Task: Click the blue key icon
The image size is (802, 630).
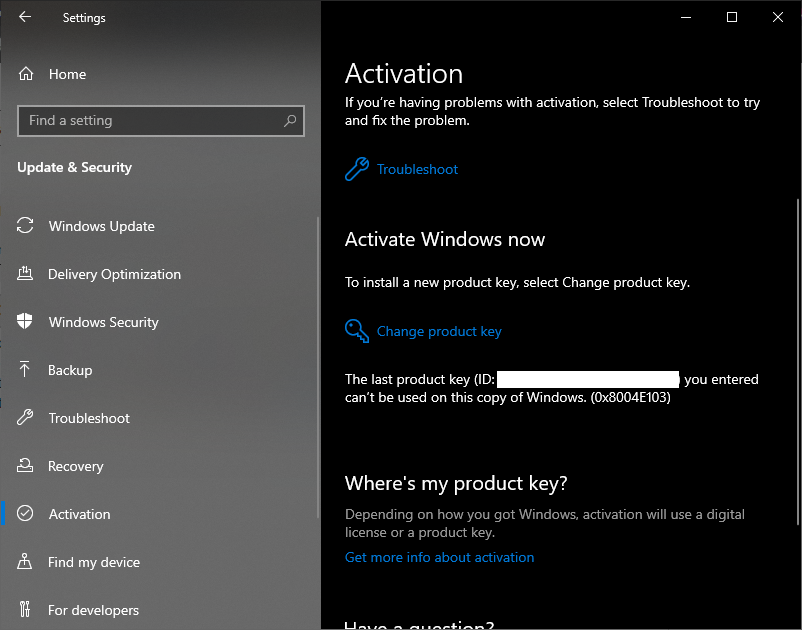Action: click(357, 331)
